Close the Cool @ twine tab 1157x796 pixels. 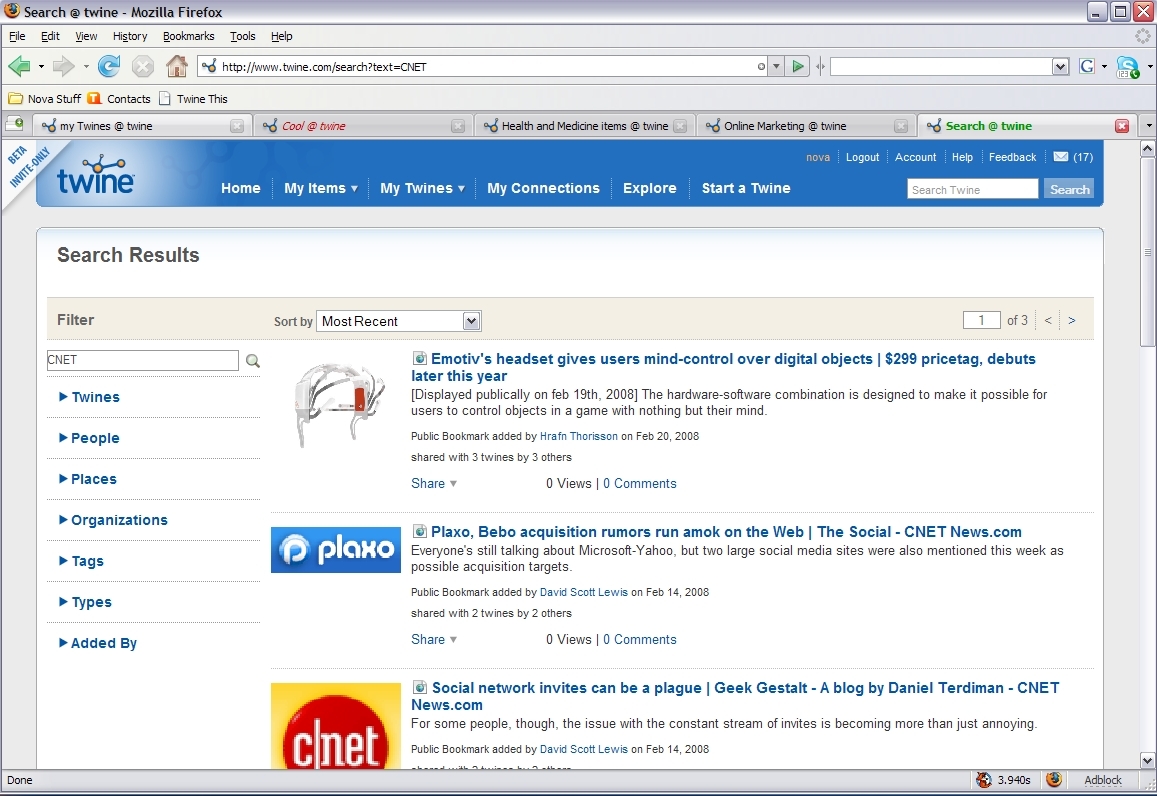(x=457, y=126)
